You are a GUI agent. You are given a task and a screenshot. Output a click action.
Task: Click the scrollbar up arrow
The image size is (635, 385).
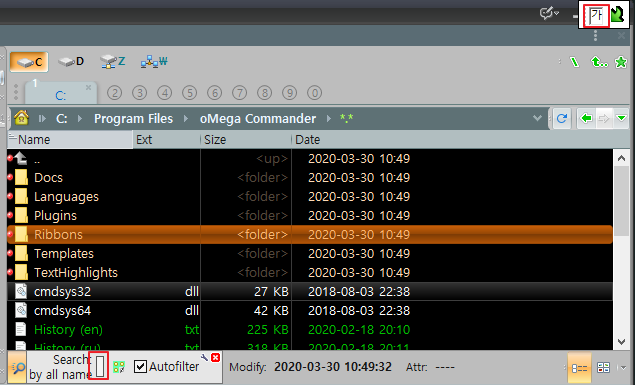621,158
